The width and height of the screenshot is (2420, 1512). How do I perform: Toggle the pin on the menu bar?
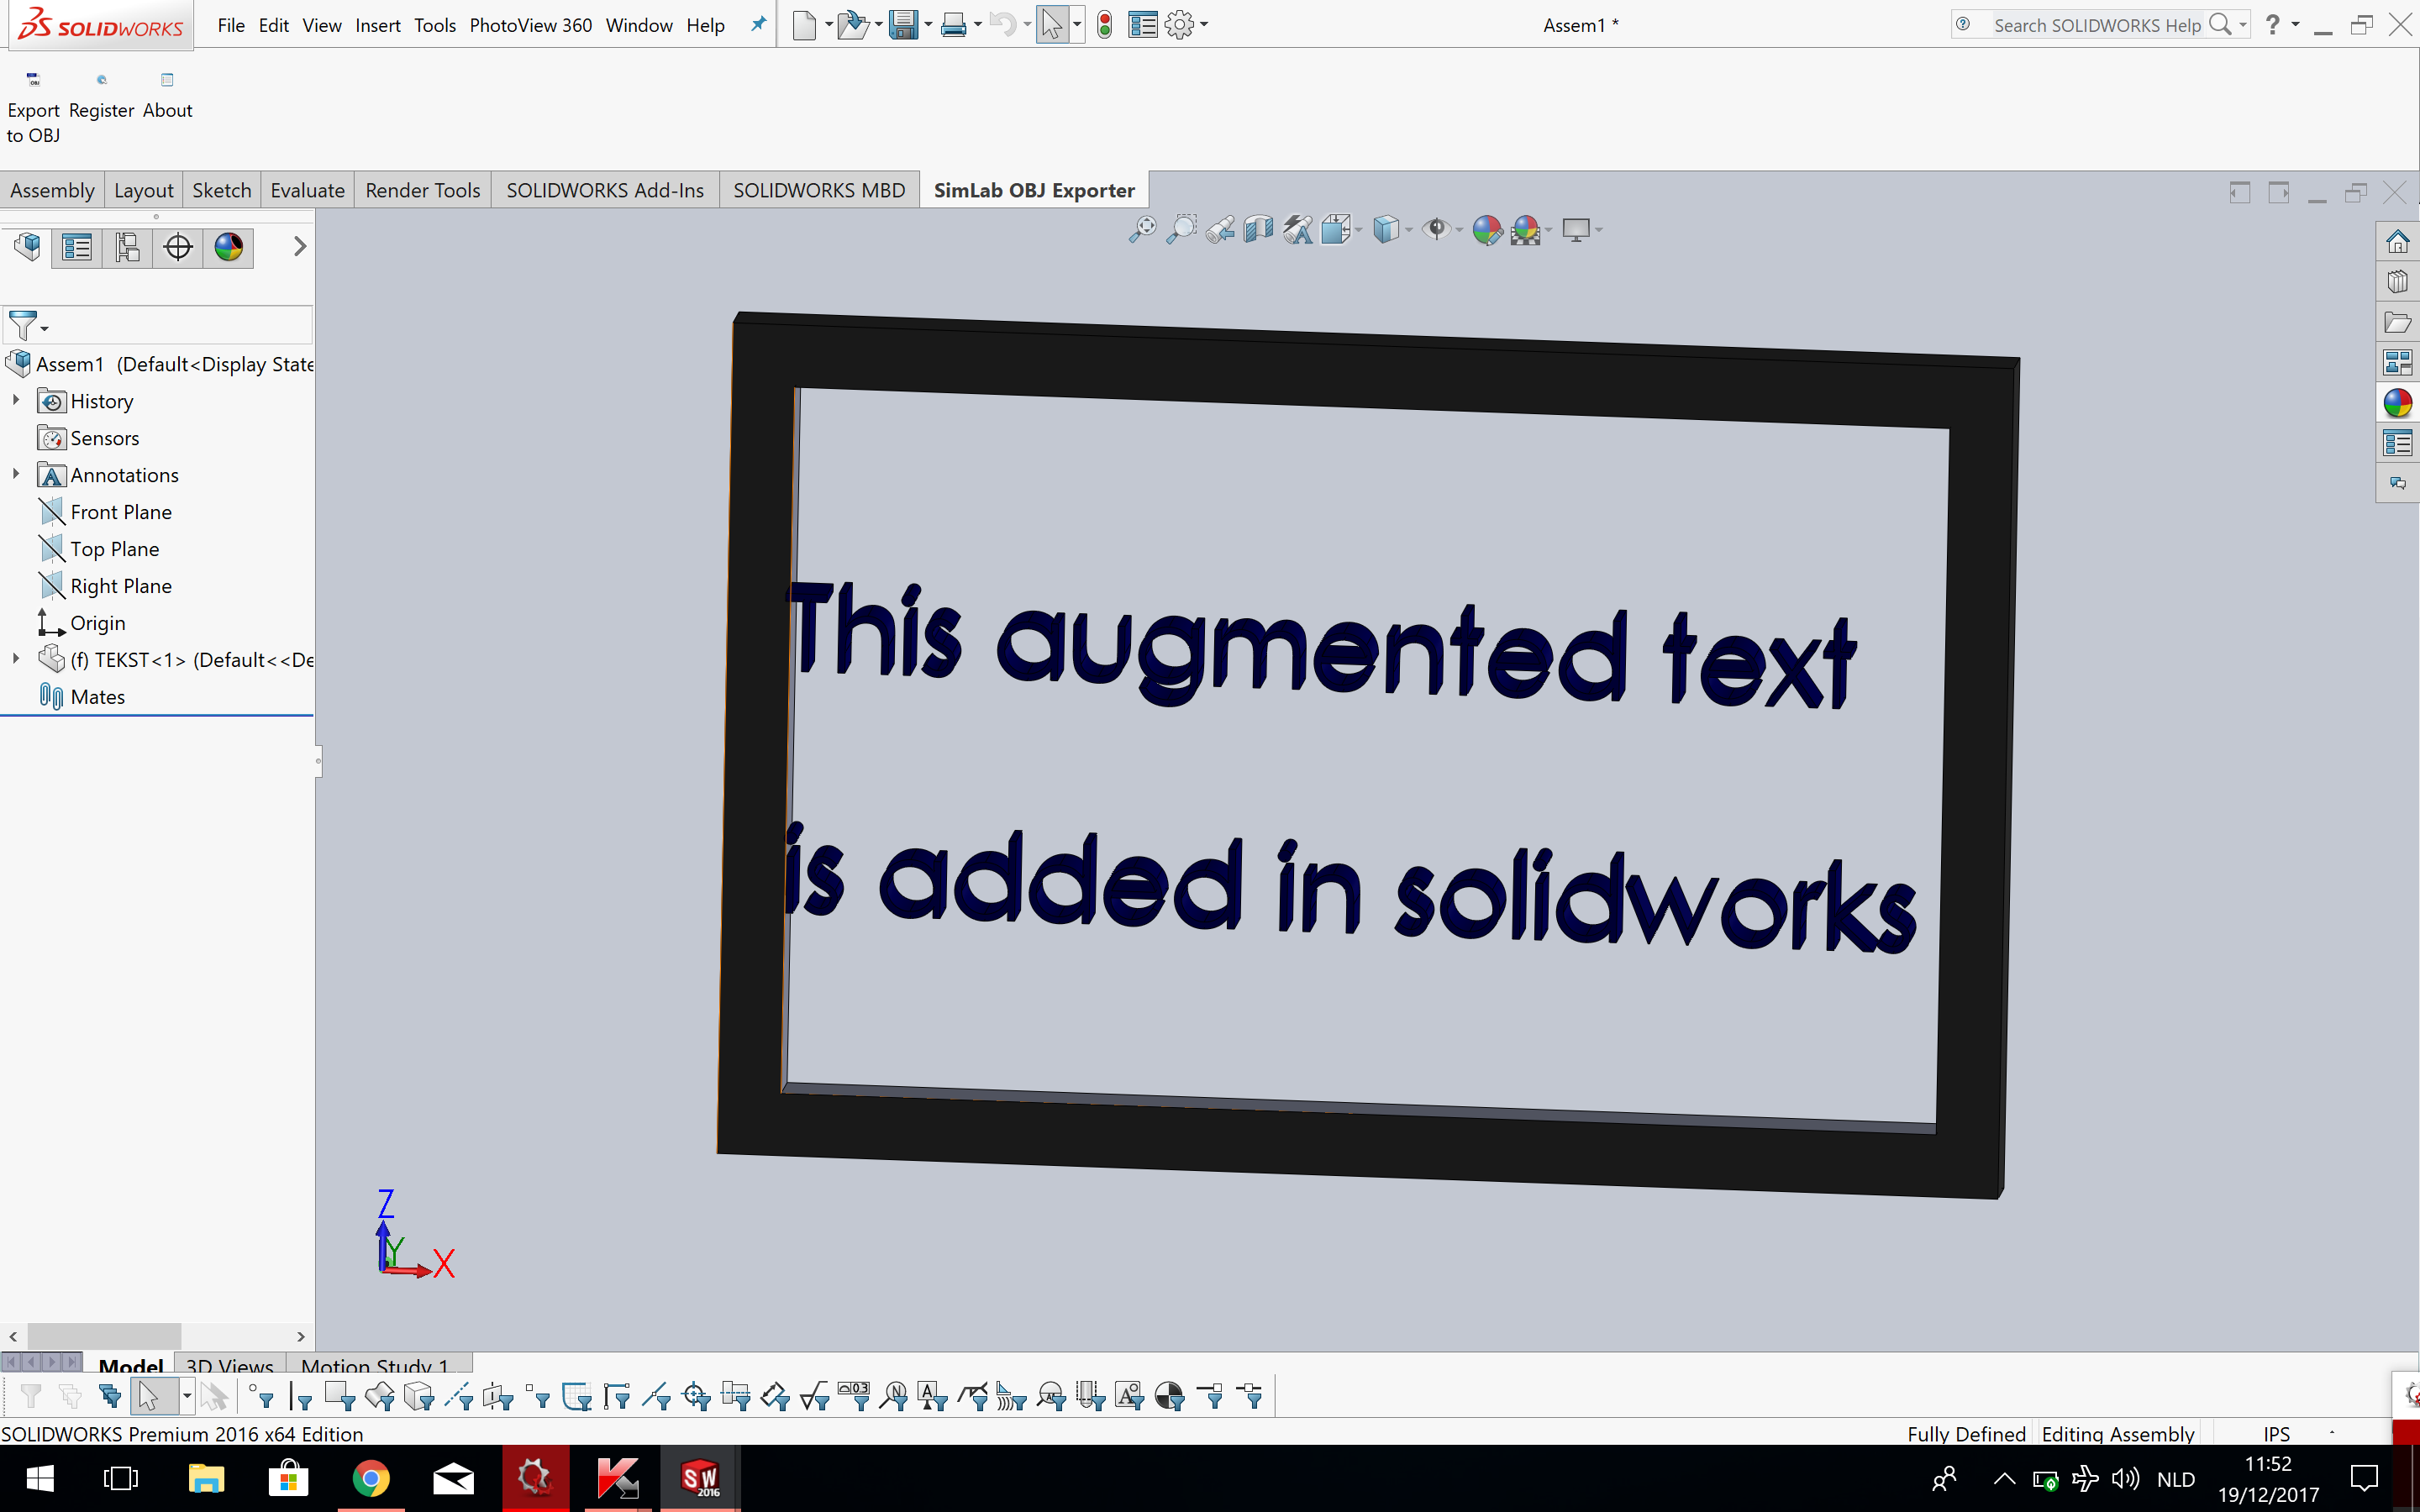tap(757, 24)
